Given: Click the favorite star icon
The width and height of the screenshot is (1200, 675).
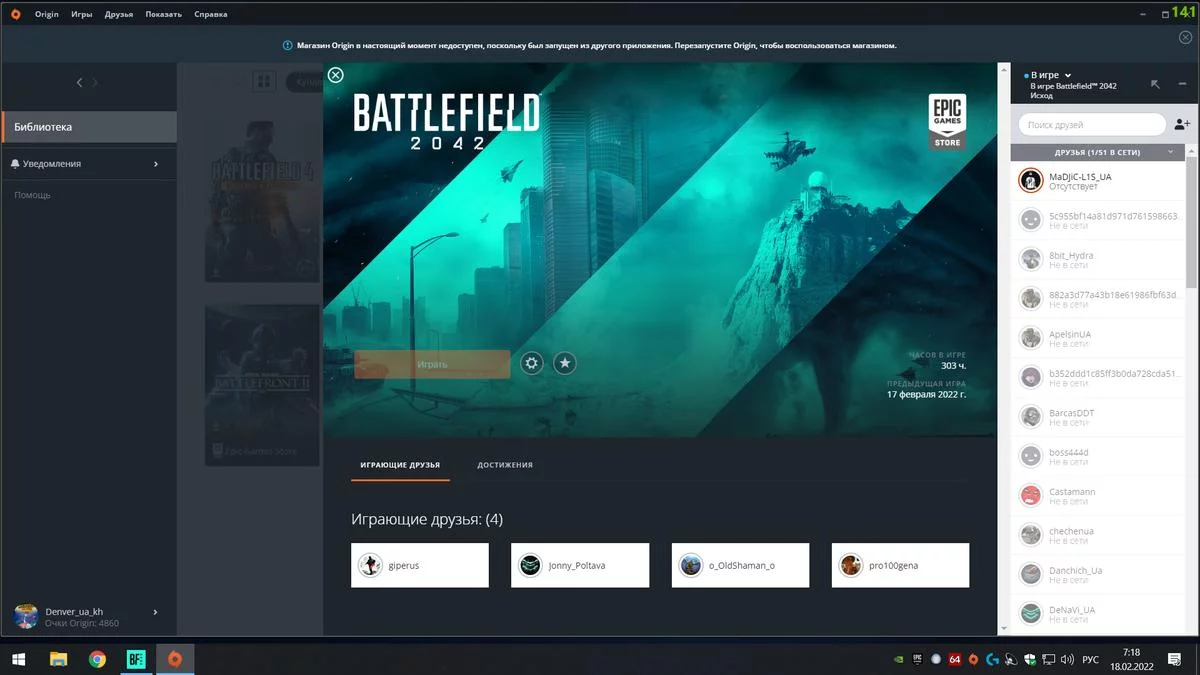Looking at the screenshot, I should point(565,363).
